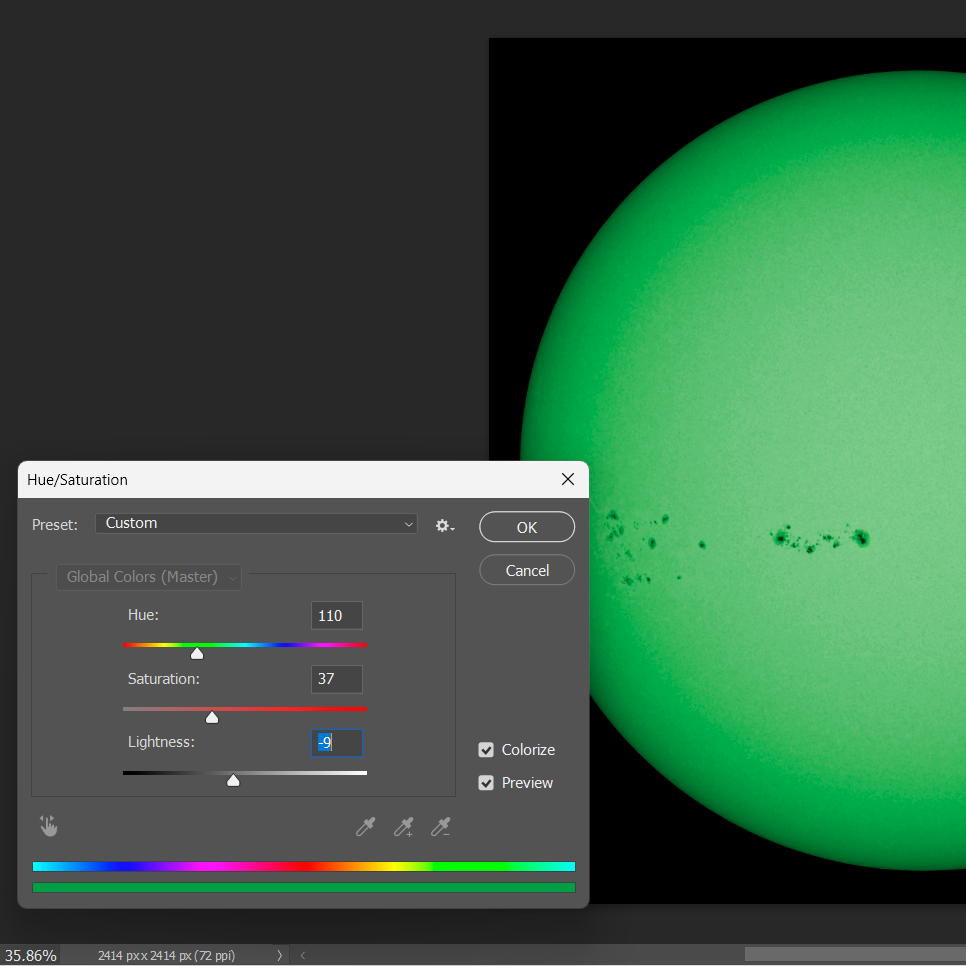Click the zoom percentage field in the status bar

tap(29, 956)
